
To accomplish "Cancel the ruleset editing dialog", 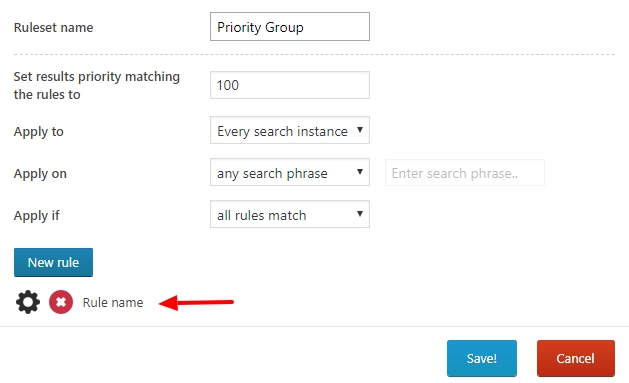I will [576, 358].
